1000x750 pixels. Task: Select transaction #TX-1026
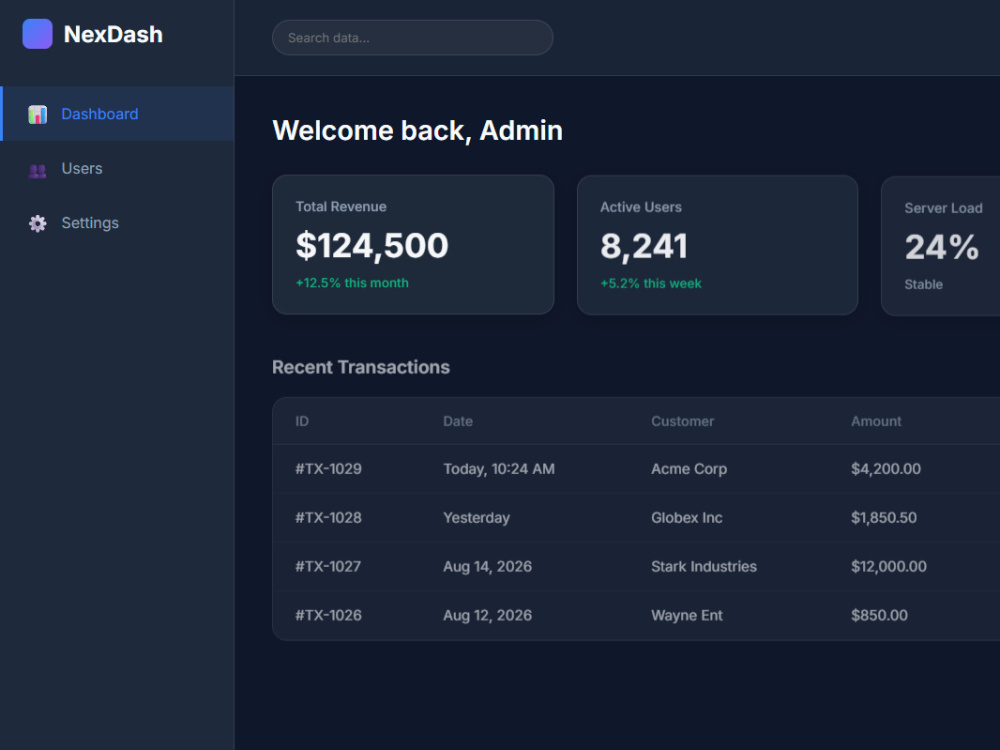click(328, 615)
